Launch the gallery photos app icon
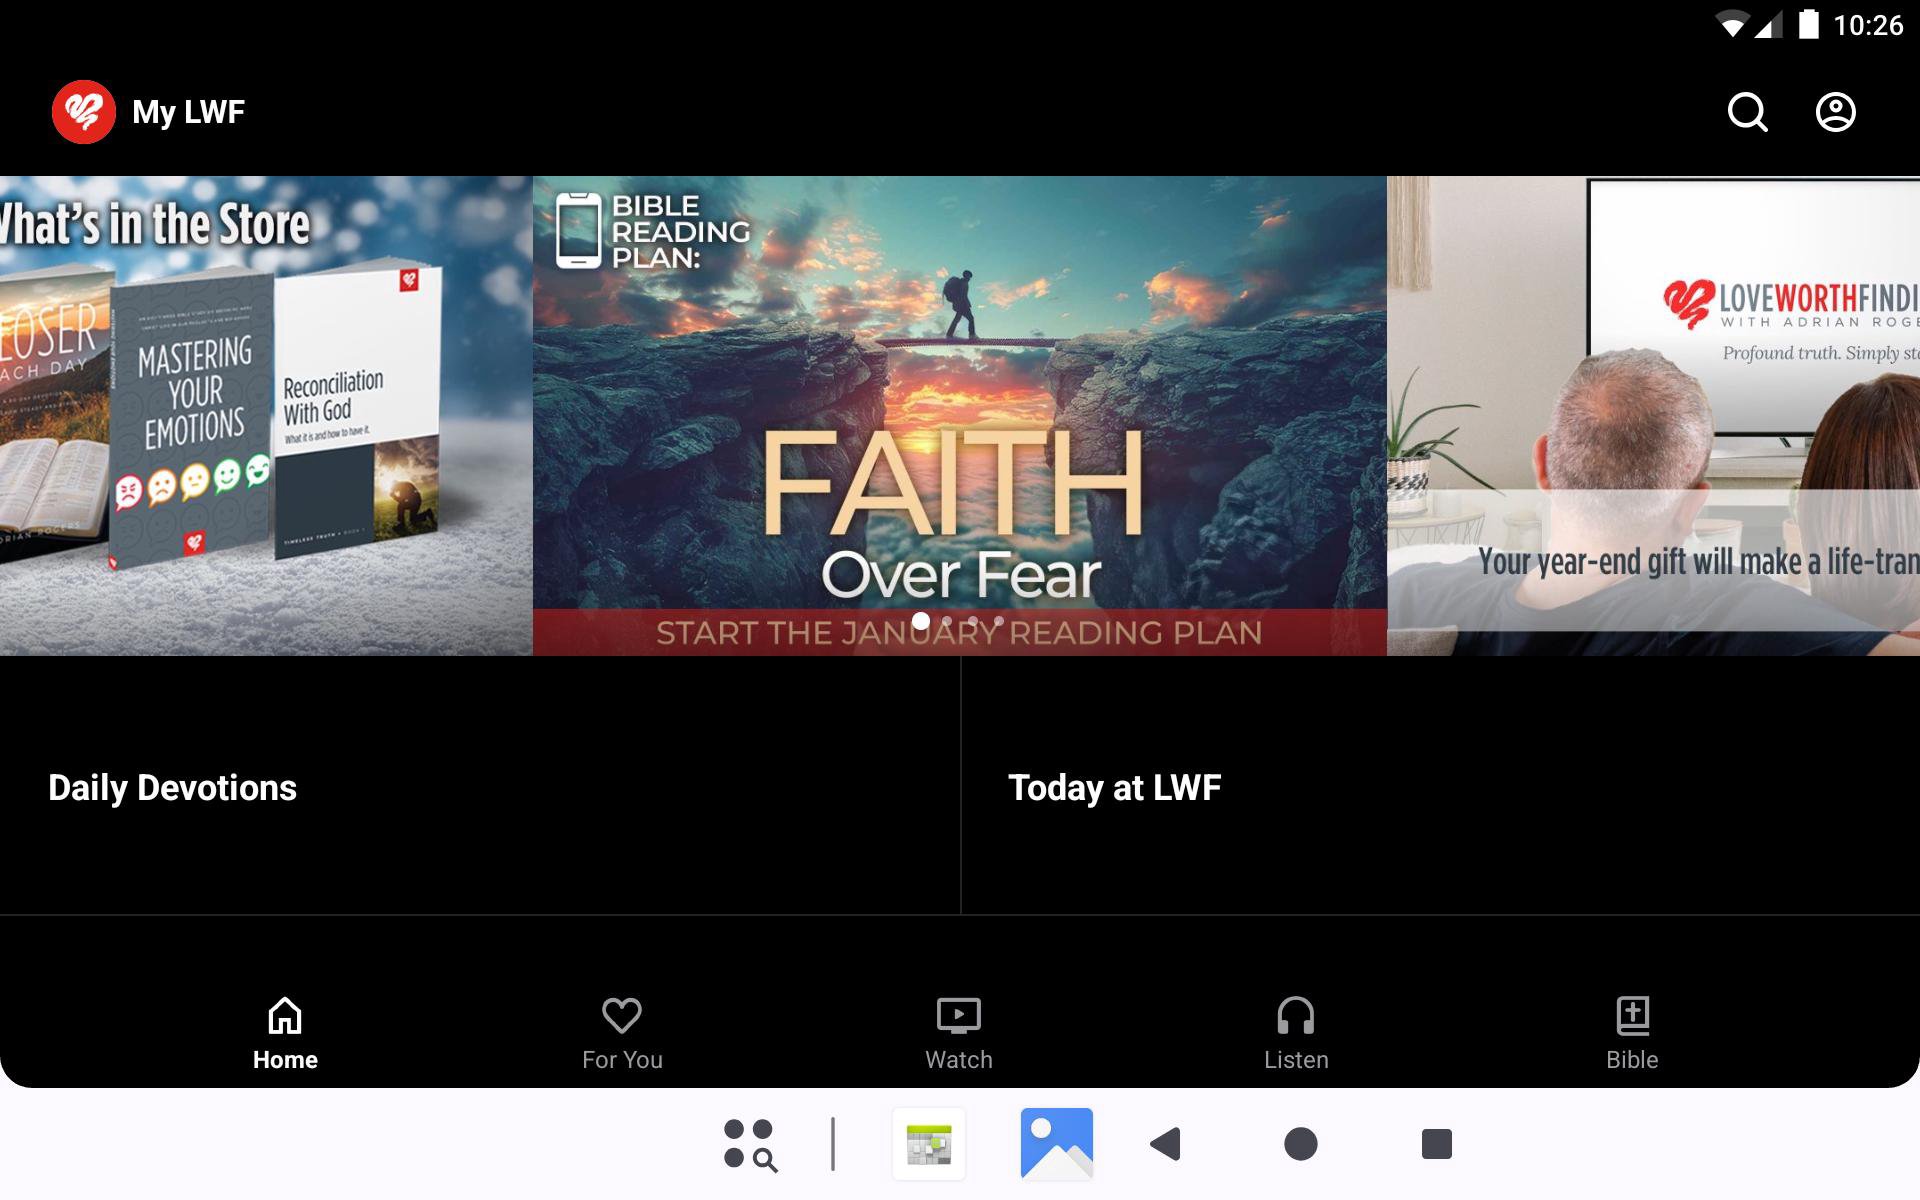Screen dimensions: 1920x1200 pyautogui.click(x=1056, y=1143)
